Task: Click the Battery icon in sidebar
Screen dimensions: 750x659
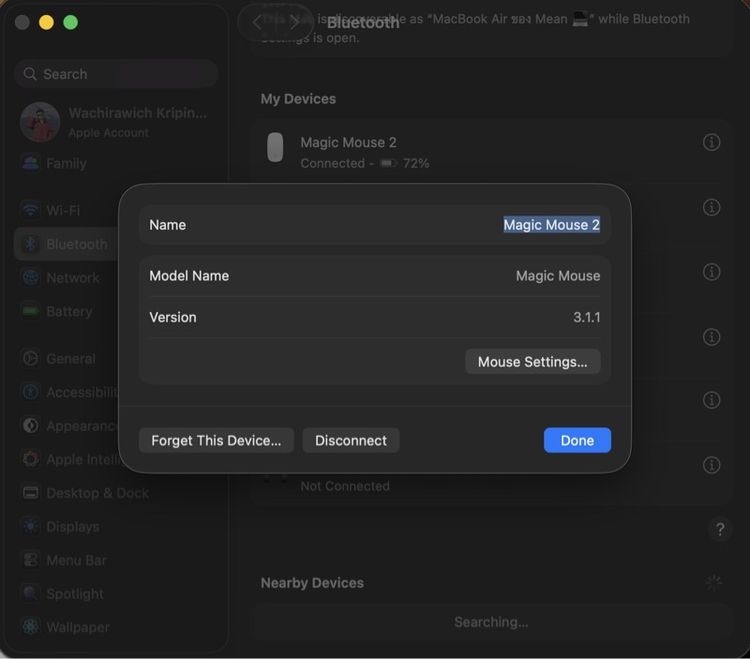Action: coord(31,311)
